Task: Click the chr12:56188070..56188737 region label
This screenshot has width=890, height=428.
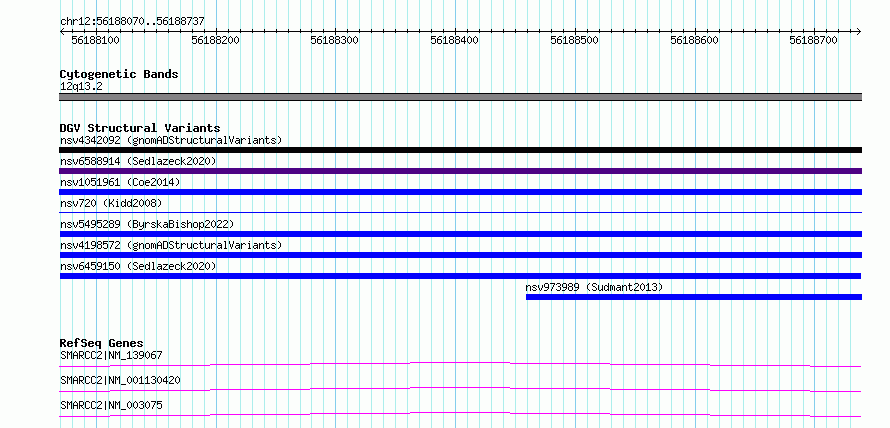Action: 132,22
